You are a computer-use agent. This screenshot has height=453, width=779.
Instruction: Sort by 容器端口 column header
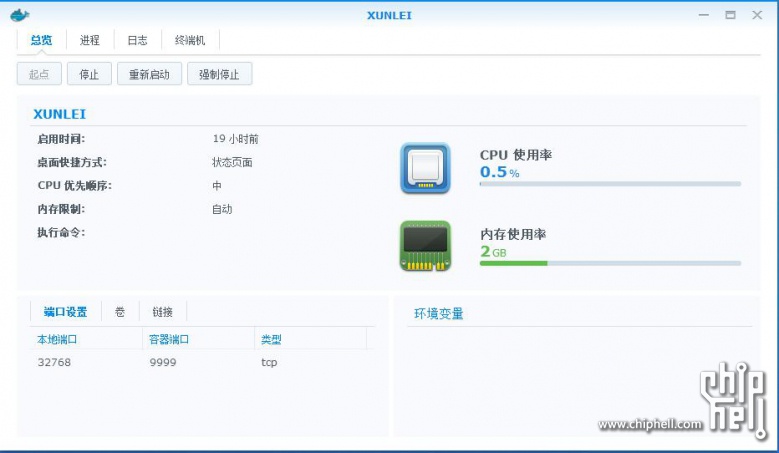pos(198,339)
